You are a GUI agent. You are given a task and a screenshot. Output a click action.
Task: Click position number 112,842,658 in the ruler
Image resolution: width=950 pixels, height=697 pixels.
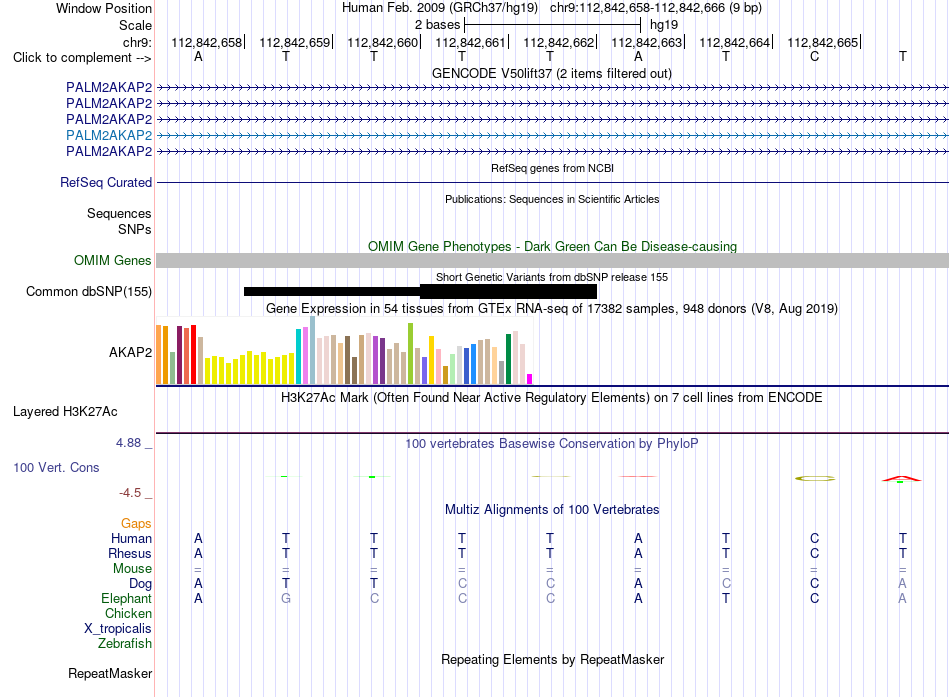(x=206, y=42)
